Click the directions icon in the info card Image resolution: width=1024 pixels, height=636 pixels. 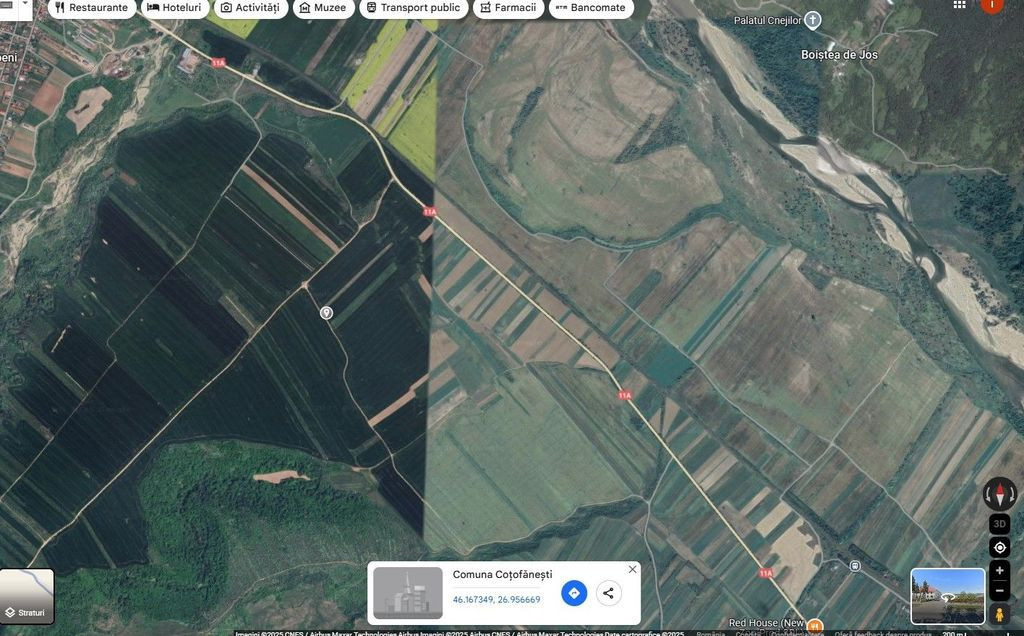573,593
